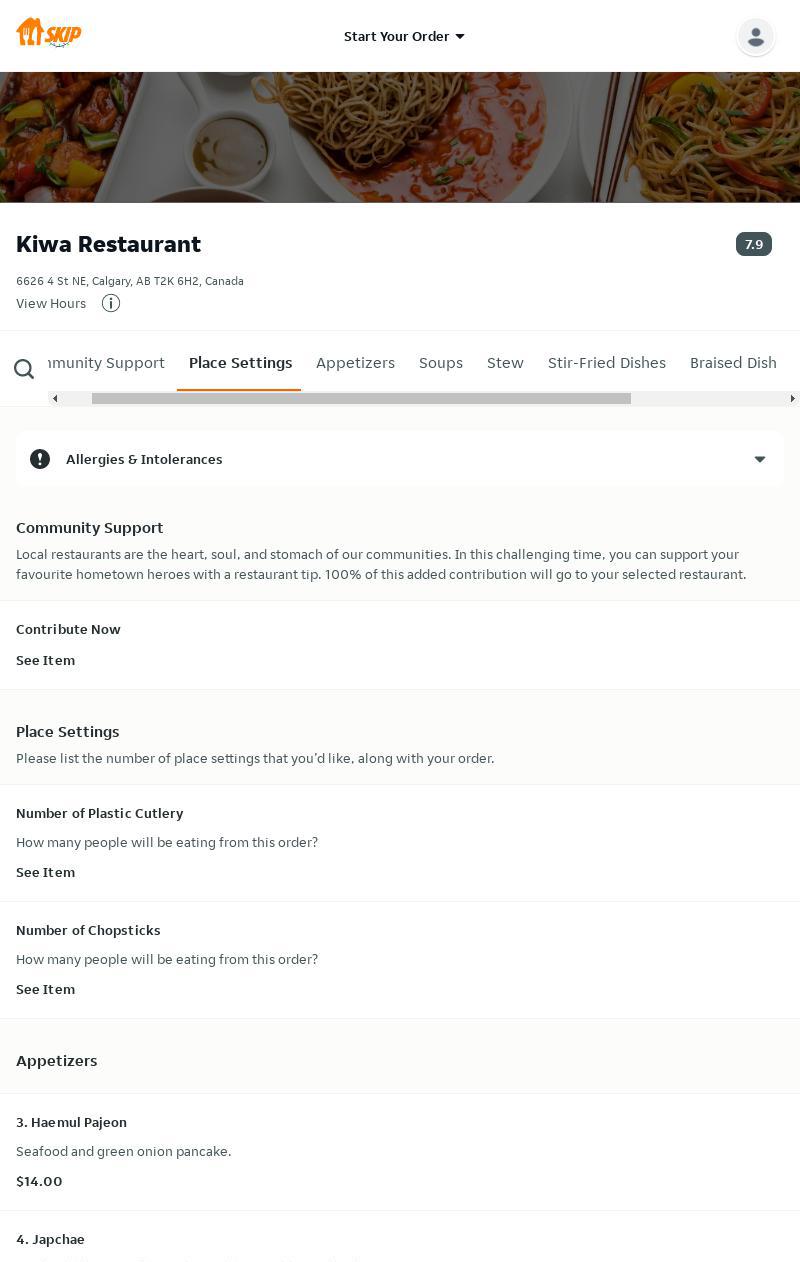Select the Soups category tab
The height and width of the screenshot is (1262, 800).
click(x=440, y=363)
